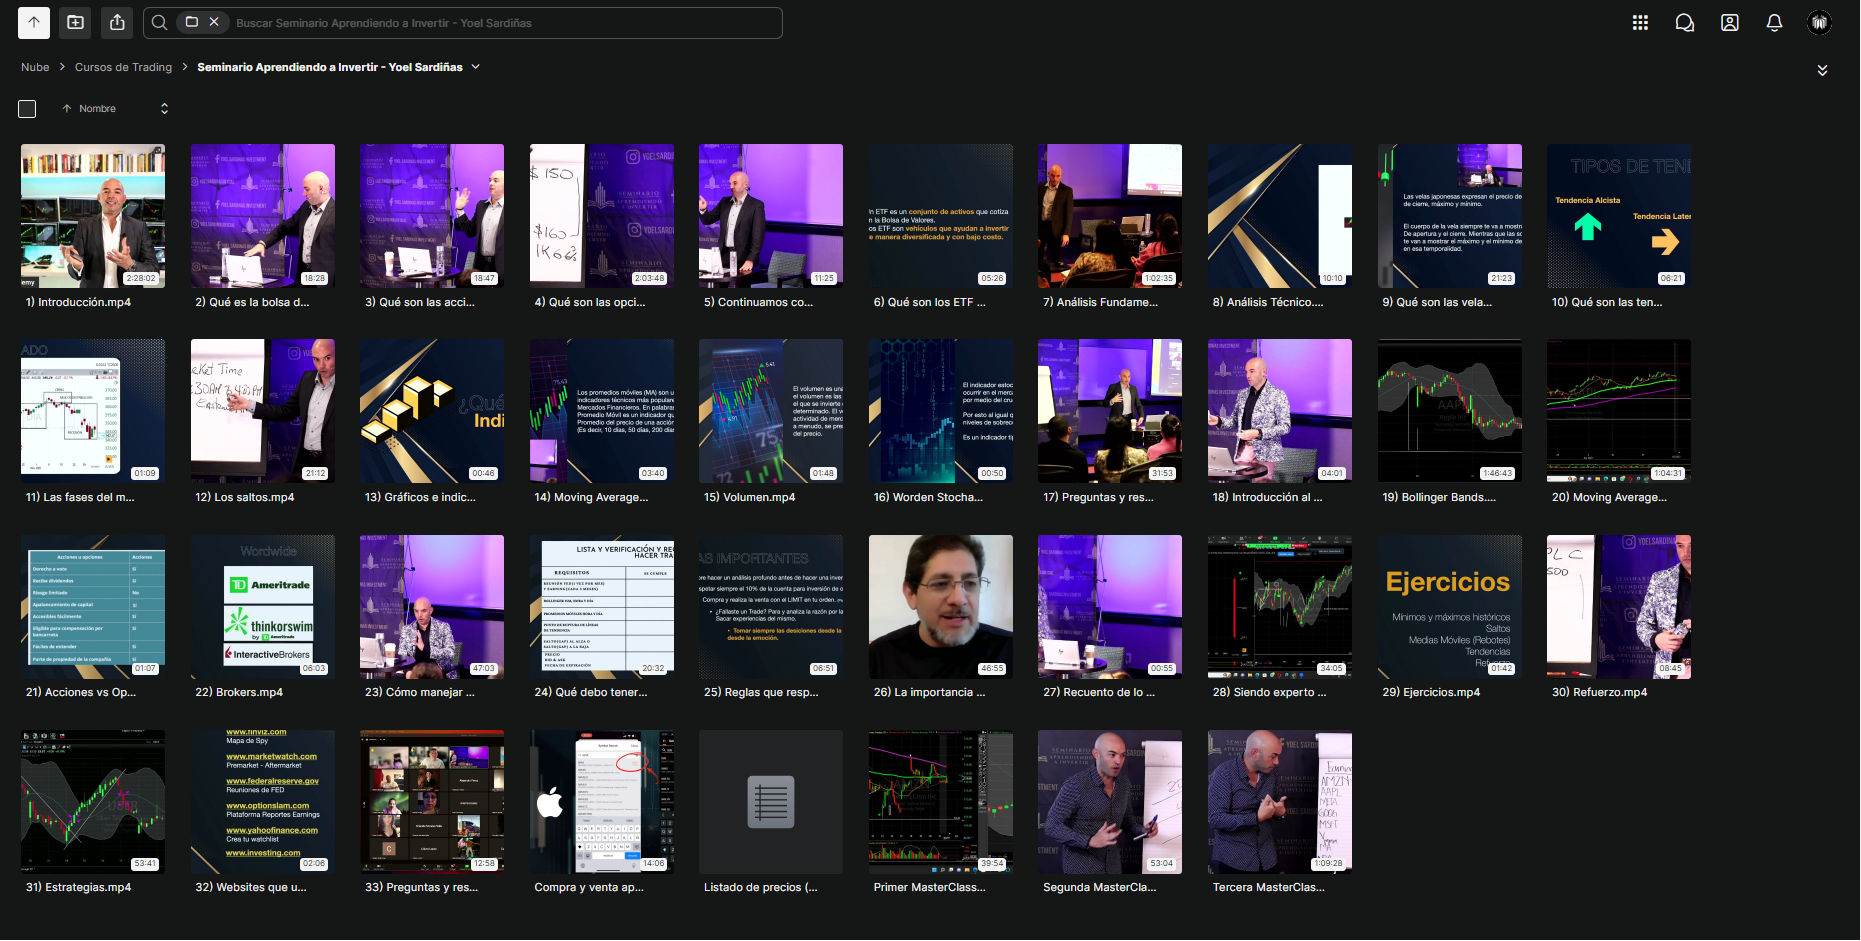
Task: Go to Cursos de Trading breadcrumb
Action: tap(123, 67)
